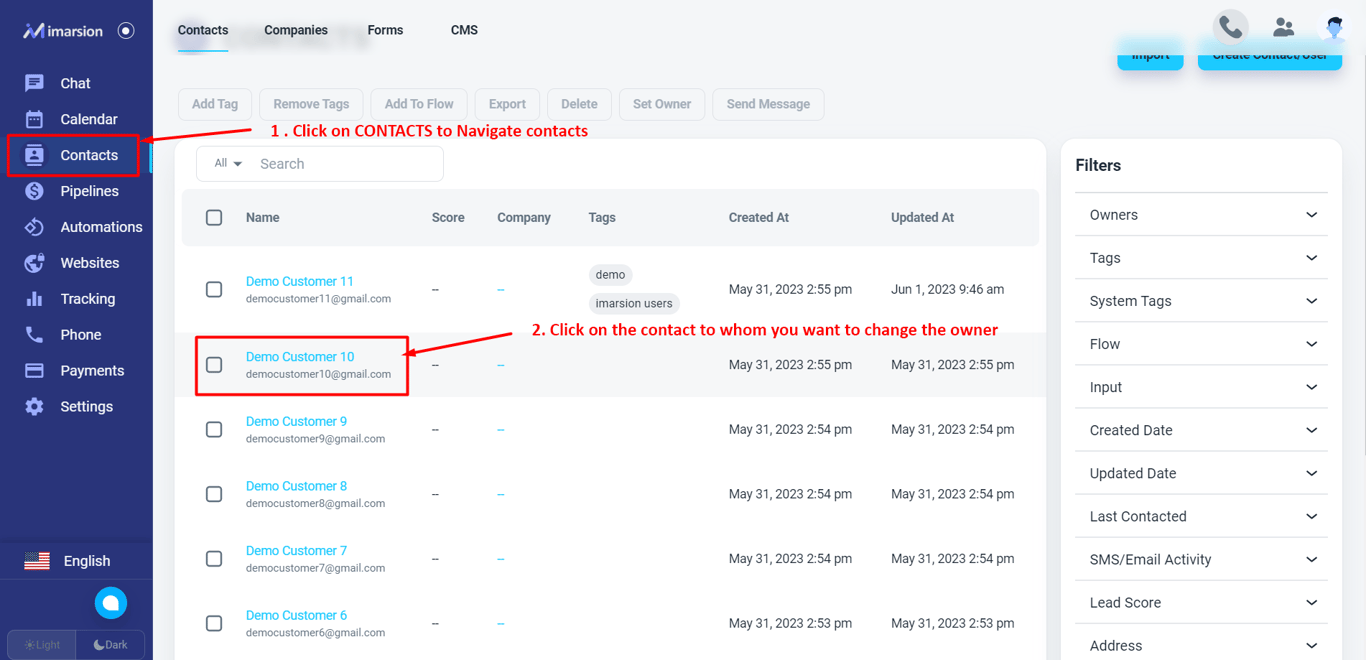
Task: Switch to Dark theme toggle
Action: point(111,645)
